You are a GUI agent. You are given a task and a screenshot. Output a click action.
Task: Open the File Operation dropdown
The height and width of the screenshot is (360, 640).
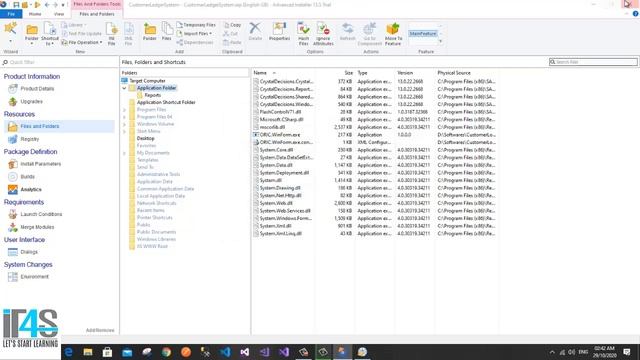[x=82, y=42]
